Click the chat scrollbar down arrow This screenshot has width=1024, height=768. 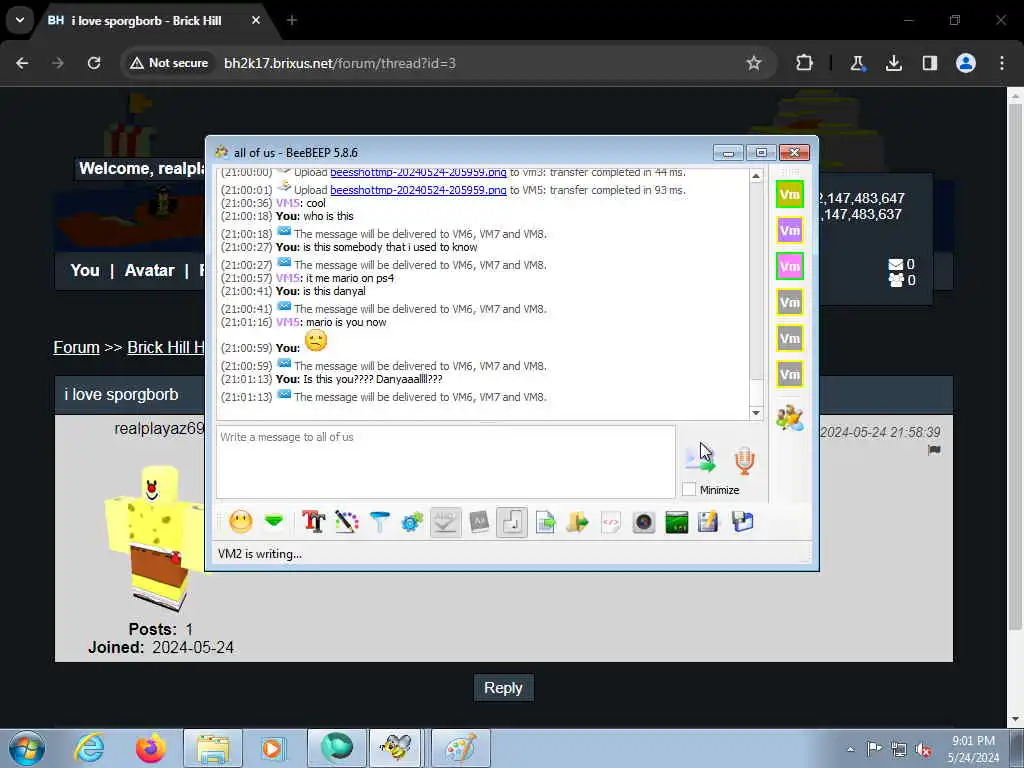click(x=756, y=413)
